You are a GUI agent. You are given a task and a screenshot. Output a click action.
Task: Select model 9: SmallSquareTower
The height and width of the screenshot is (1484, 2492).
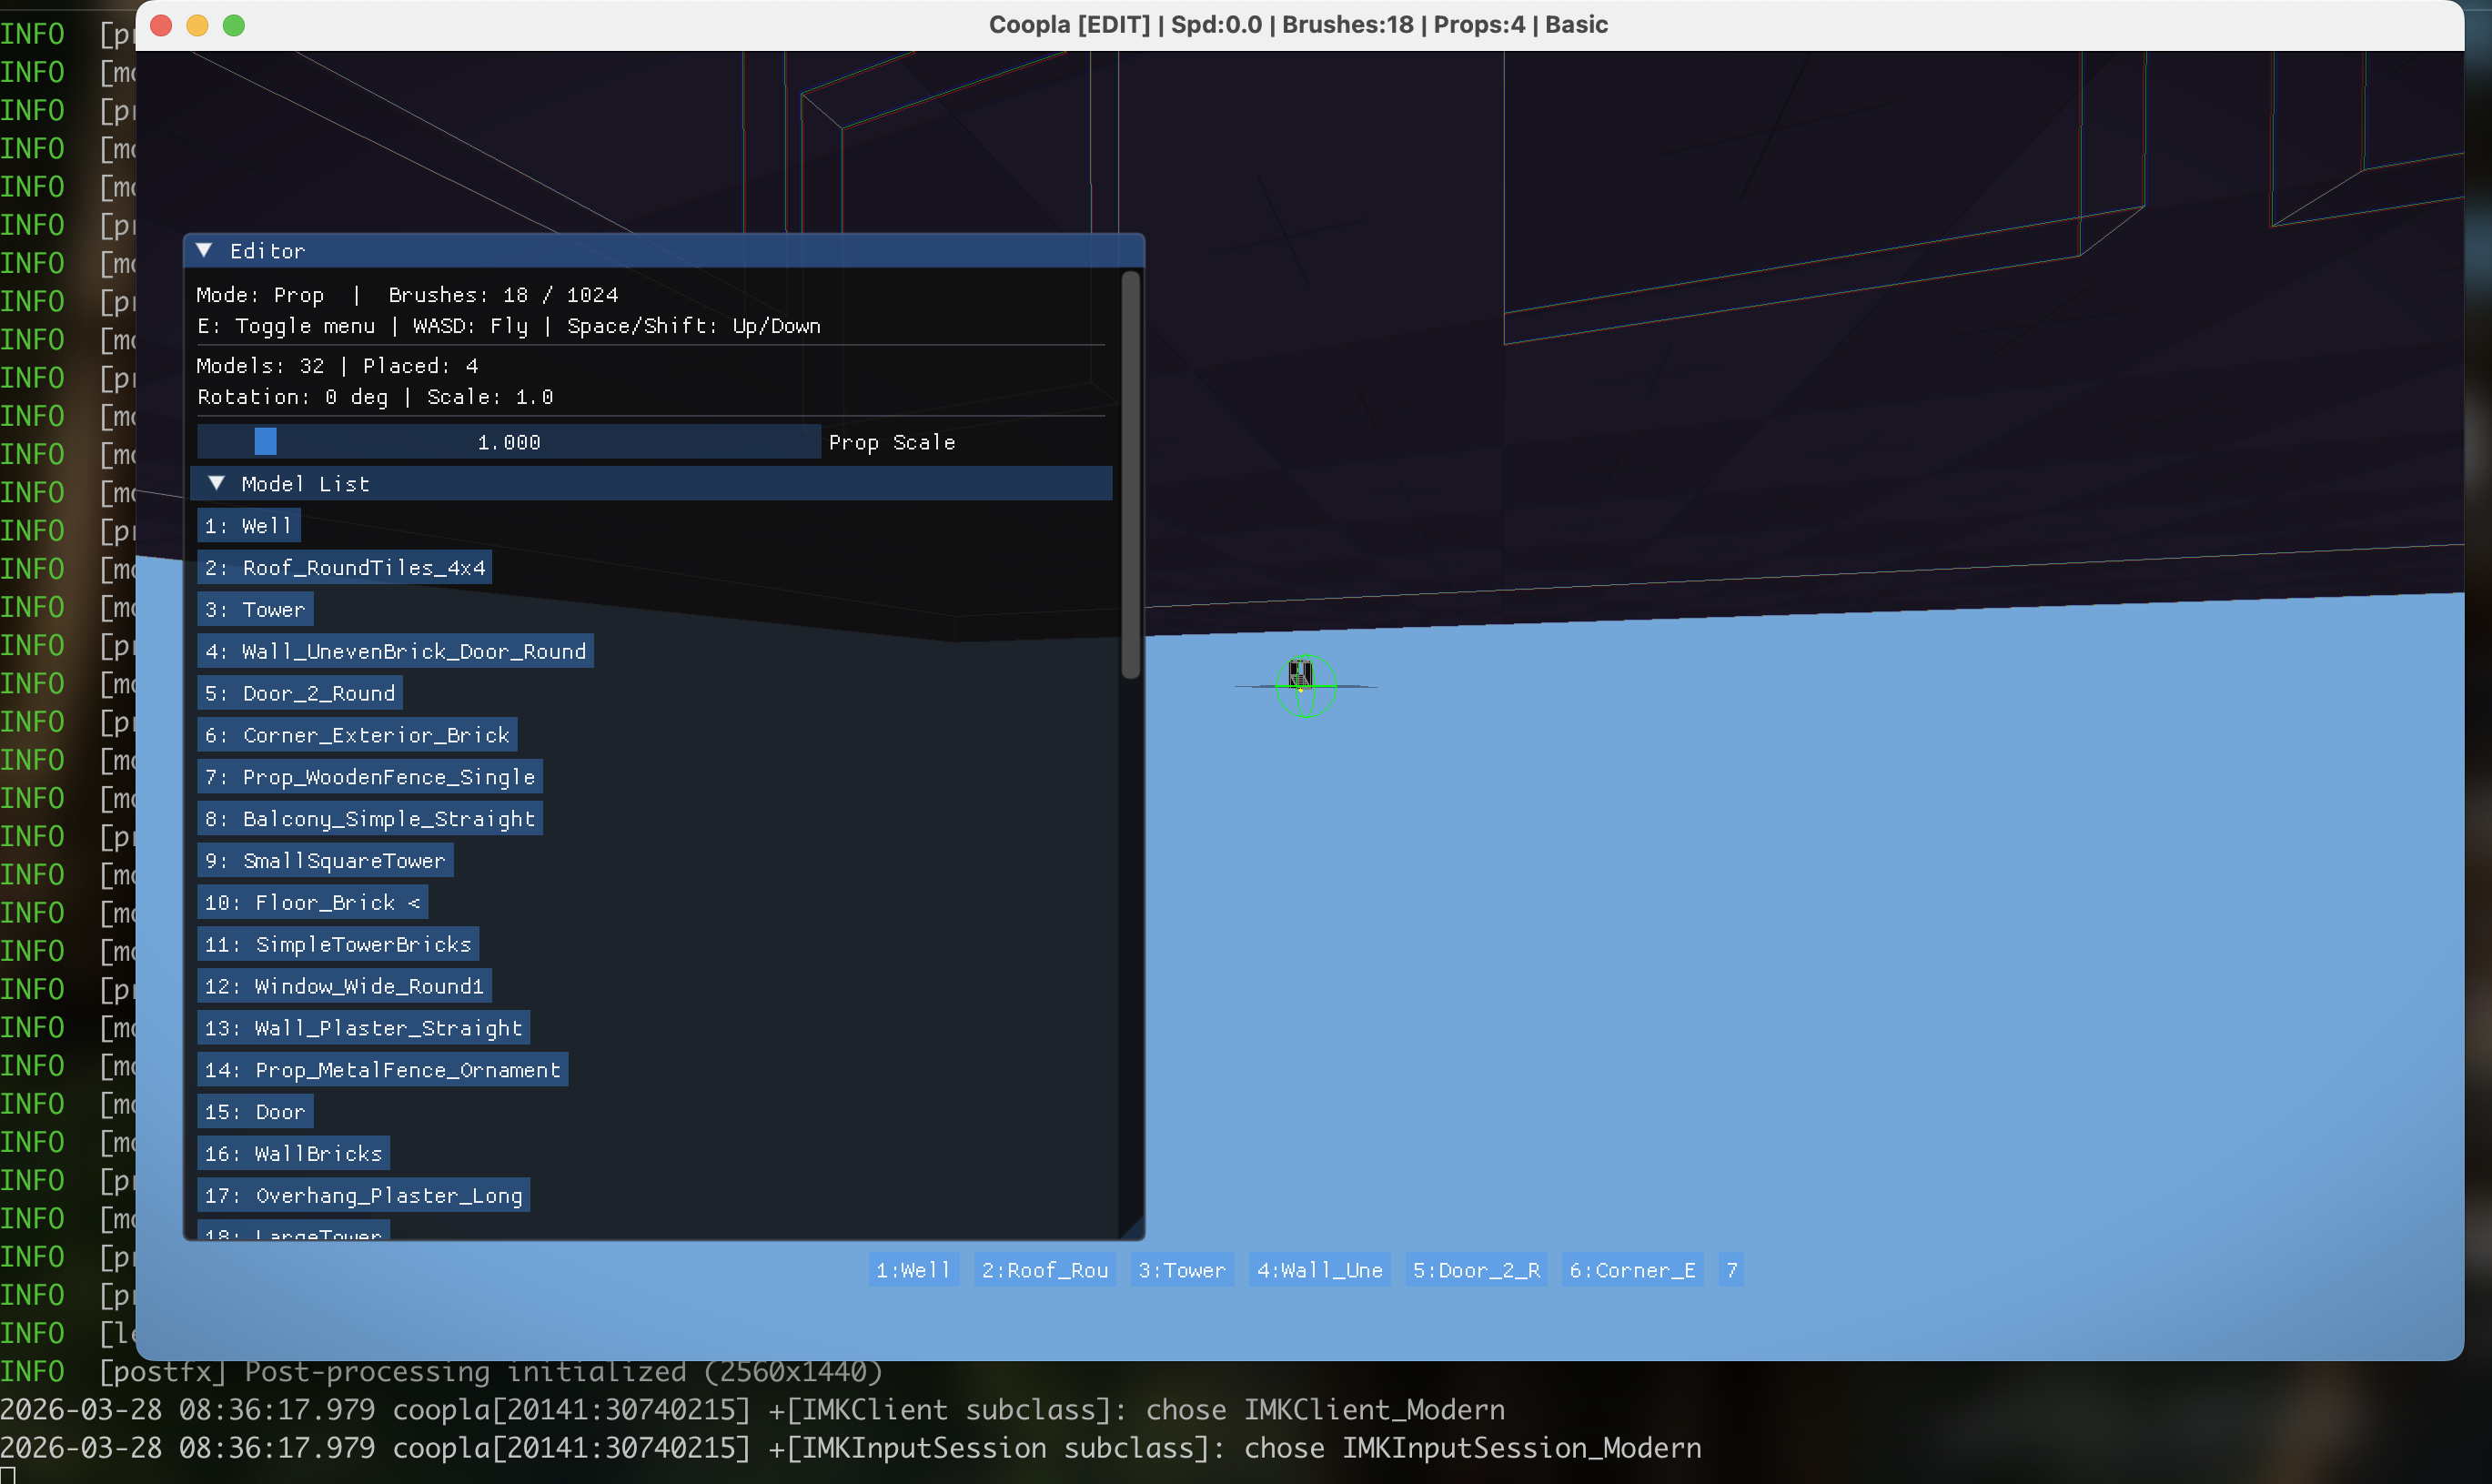tap(324, 860)
